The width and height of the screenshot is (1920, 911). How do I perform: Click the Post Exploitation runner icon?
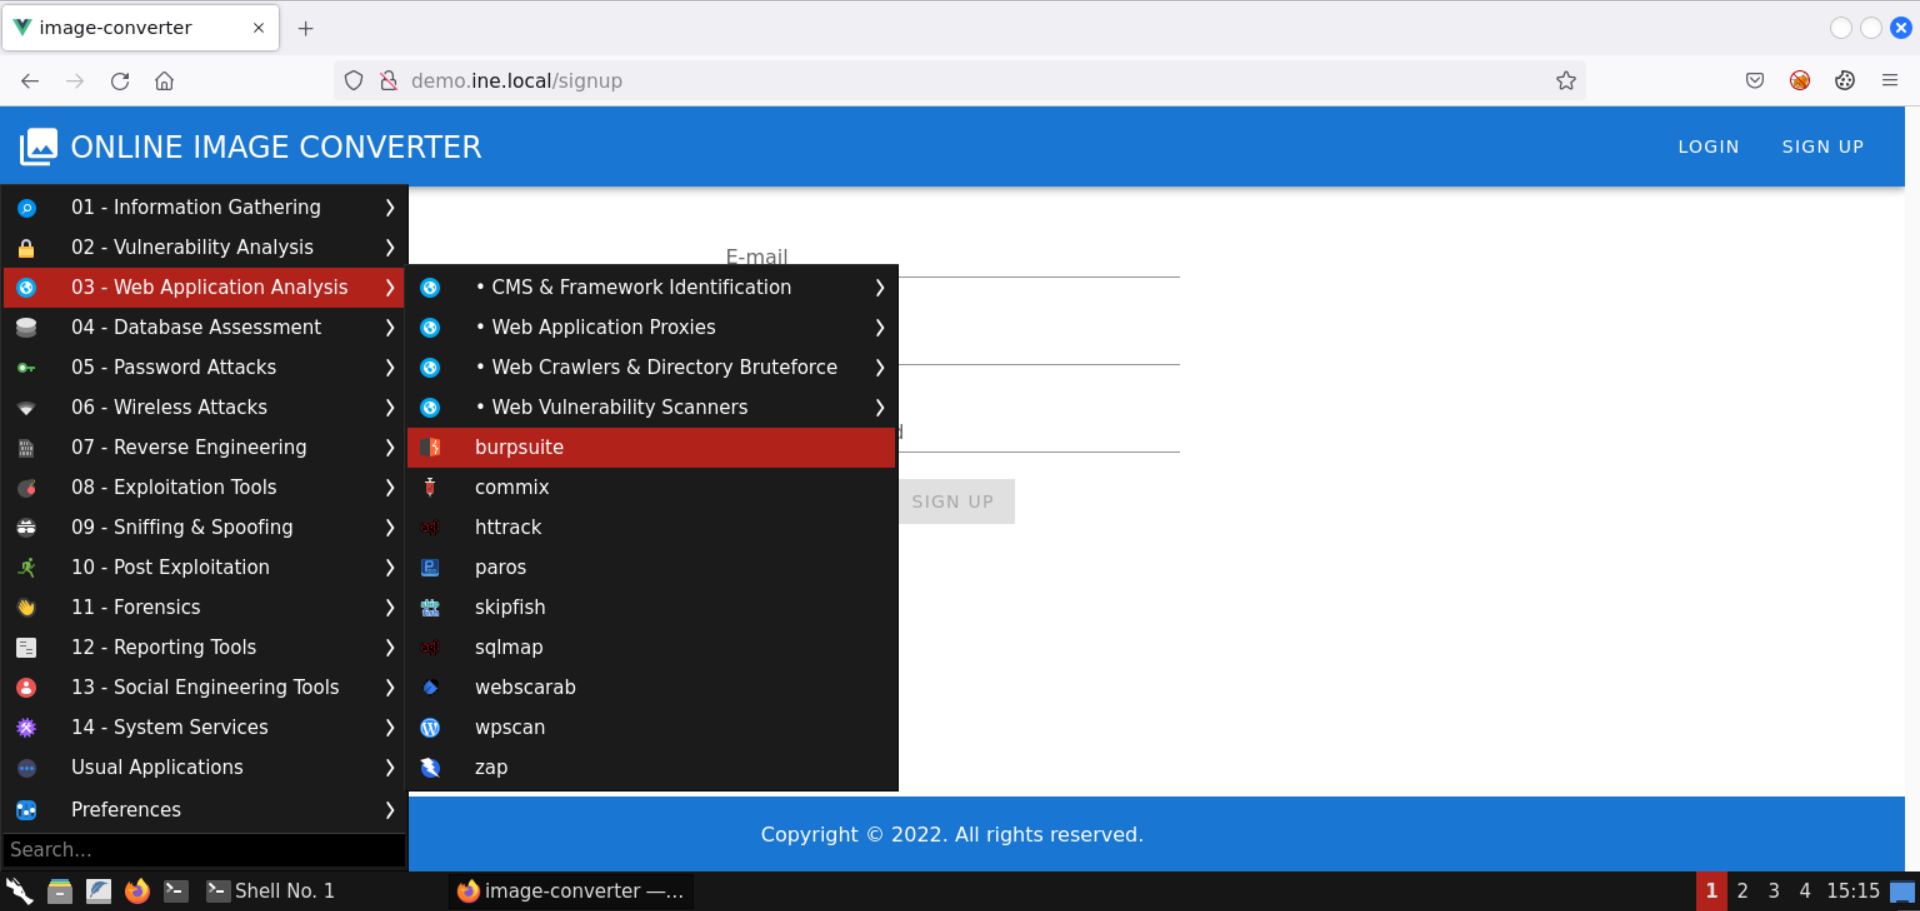tap(27, 567)
